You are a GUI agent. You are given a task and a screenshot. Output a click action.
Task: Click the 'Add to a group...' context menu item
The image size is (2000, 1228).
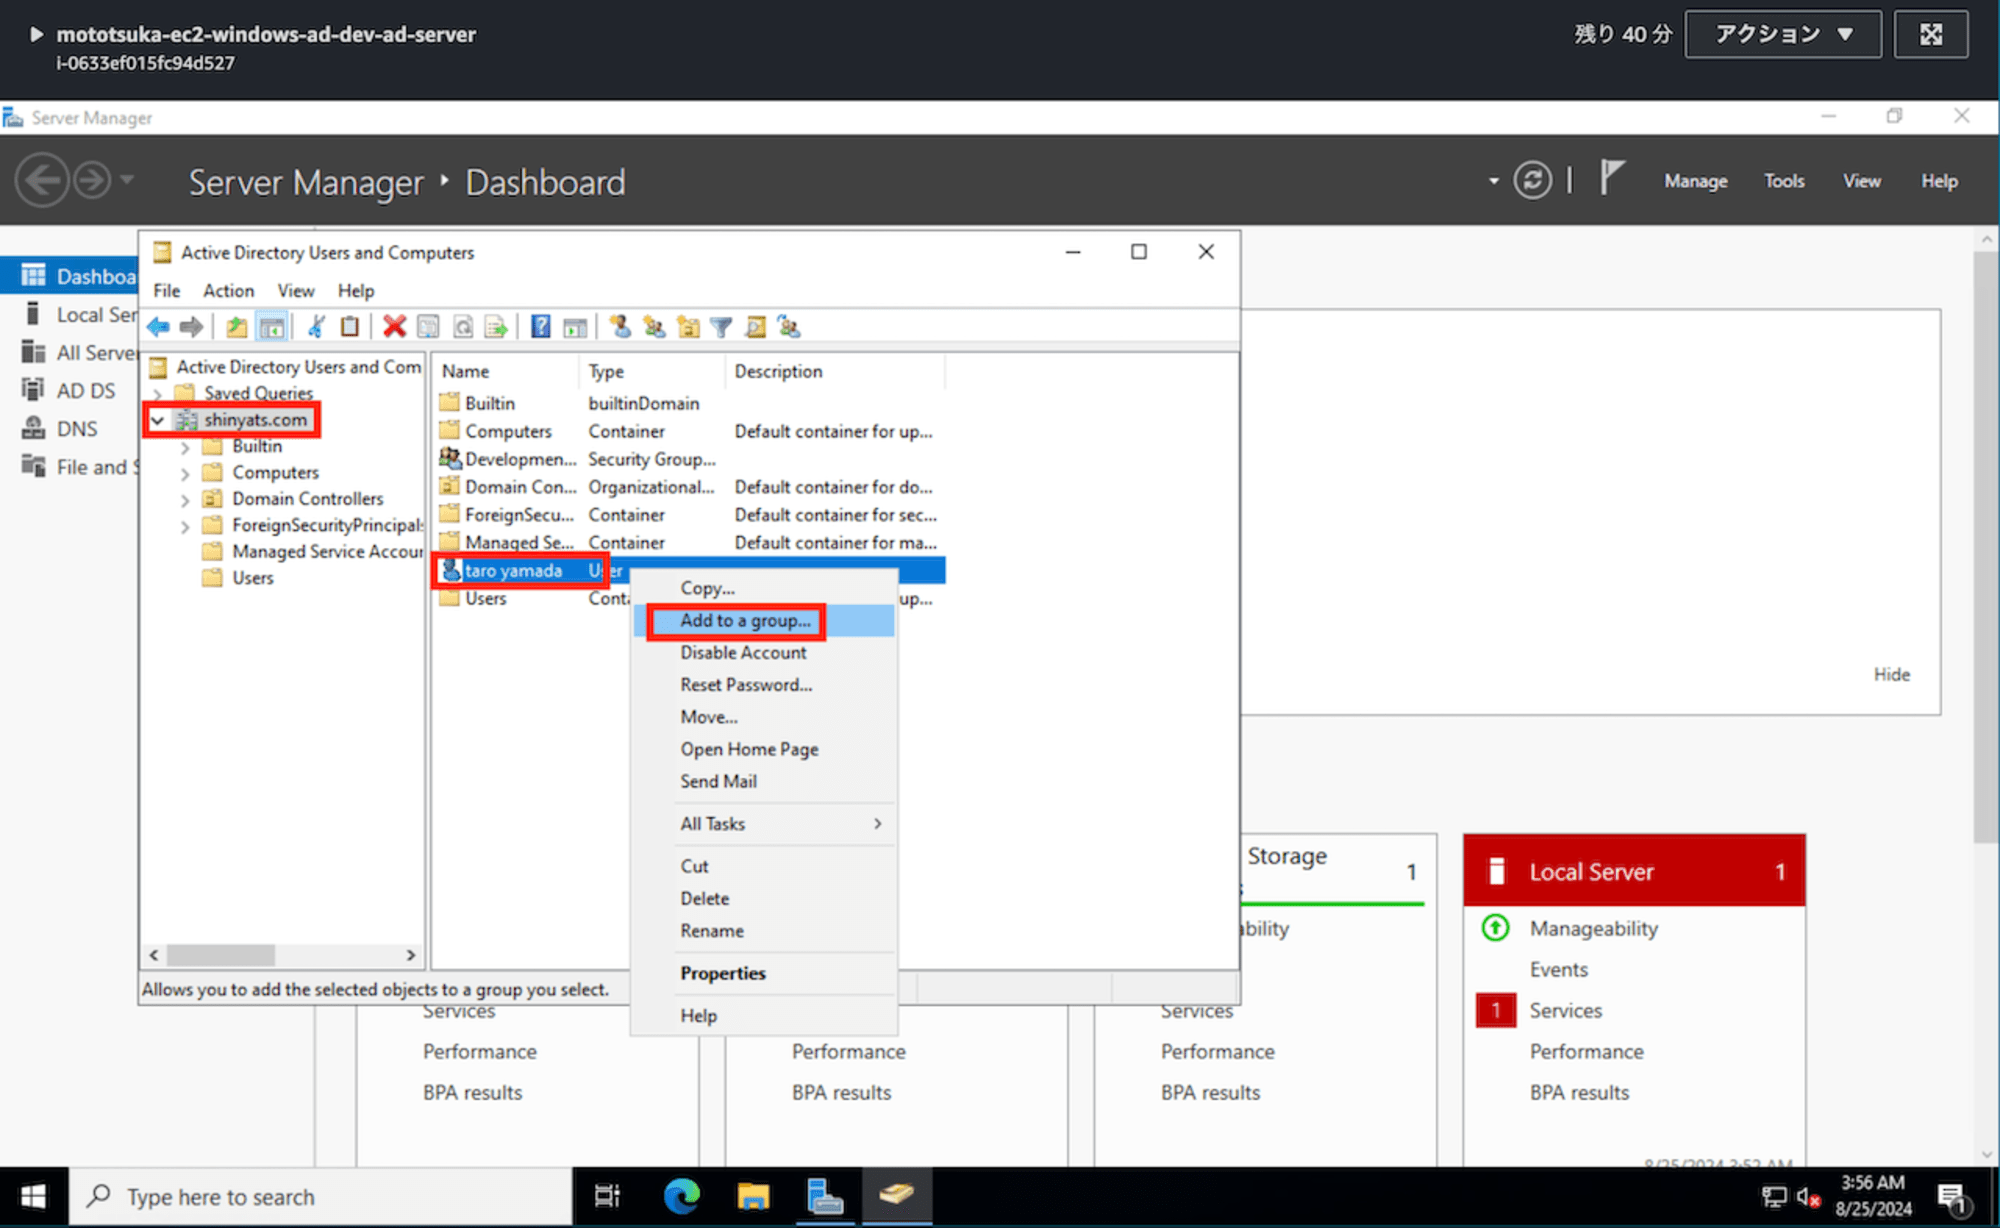743,620
